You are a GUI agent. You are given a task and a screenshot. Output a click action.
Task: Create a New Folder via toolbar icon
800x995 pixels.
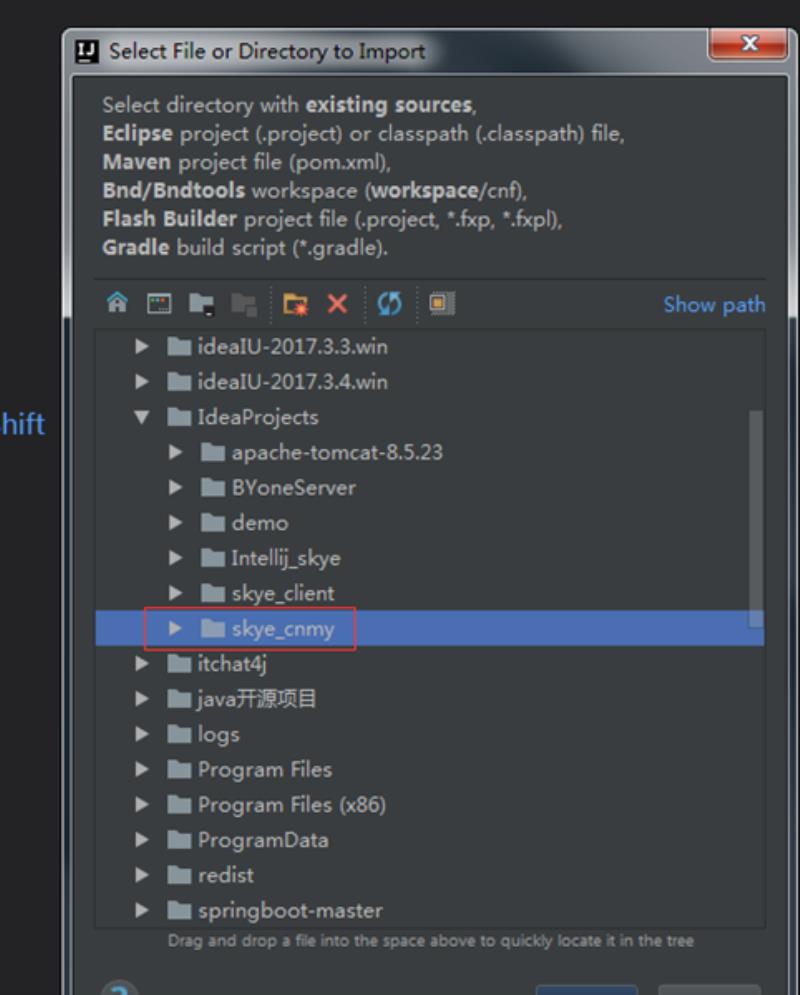[295, 304]
